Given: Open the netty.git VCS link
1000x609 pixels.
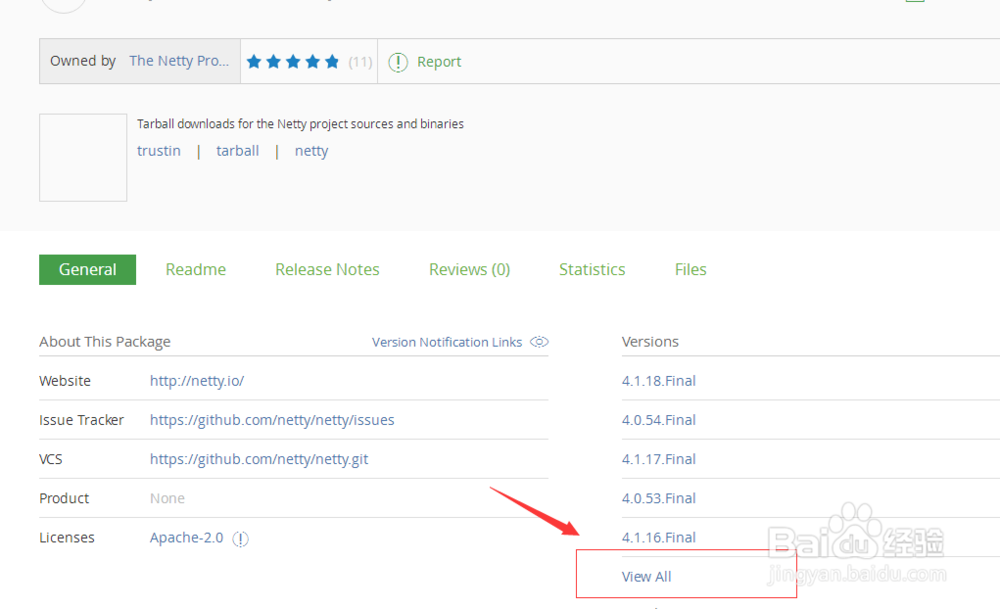Looking at the screenshot, I should tap(259, 459).
